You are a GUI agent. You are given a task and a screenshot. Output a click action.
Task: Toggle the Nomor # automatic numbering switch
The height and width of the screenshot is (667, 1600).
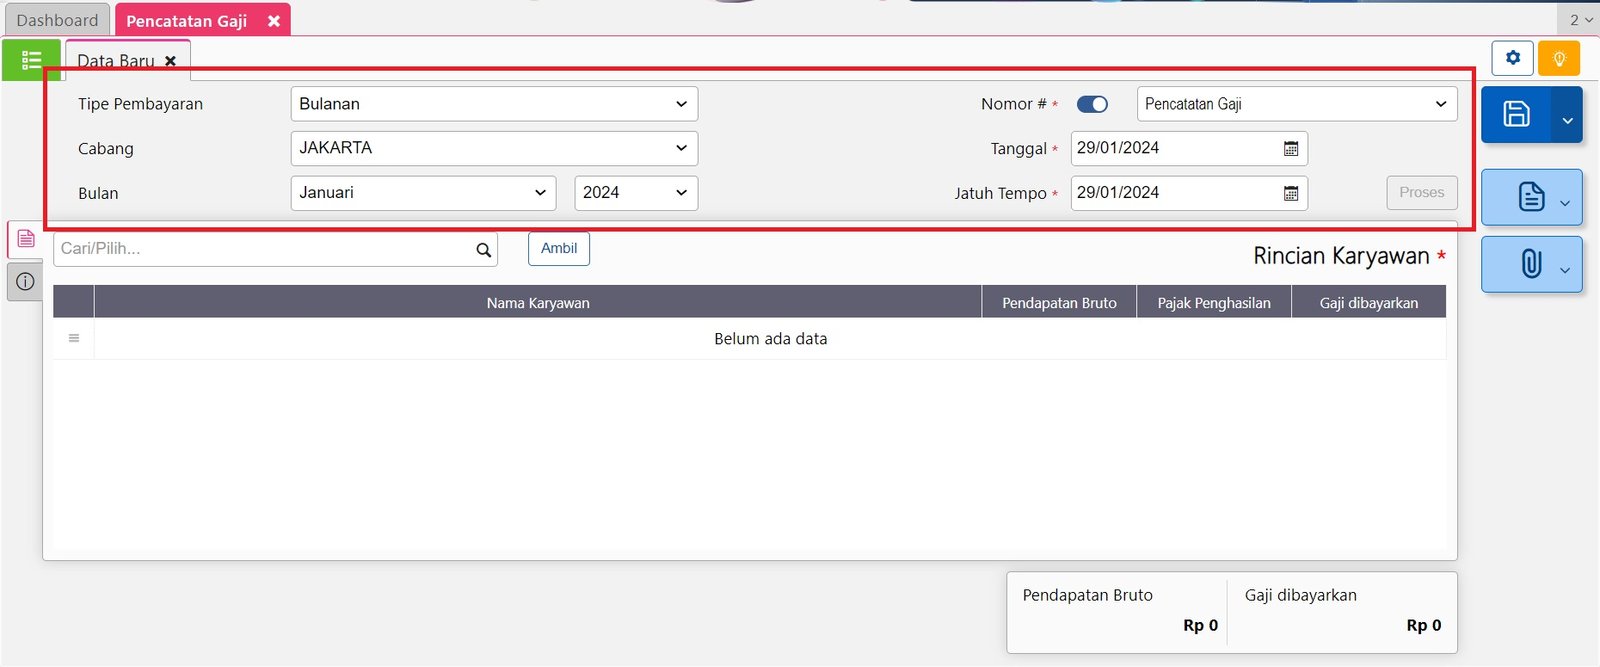1092,104
